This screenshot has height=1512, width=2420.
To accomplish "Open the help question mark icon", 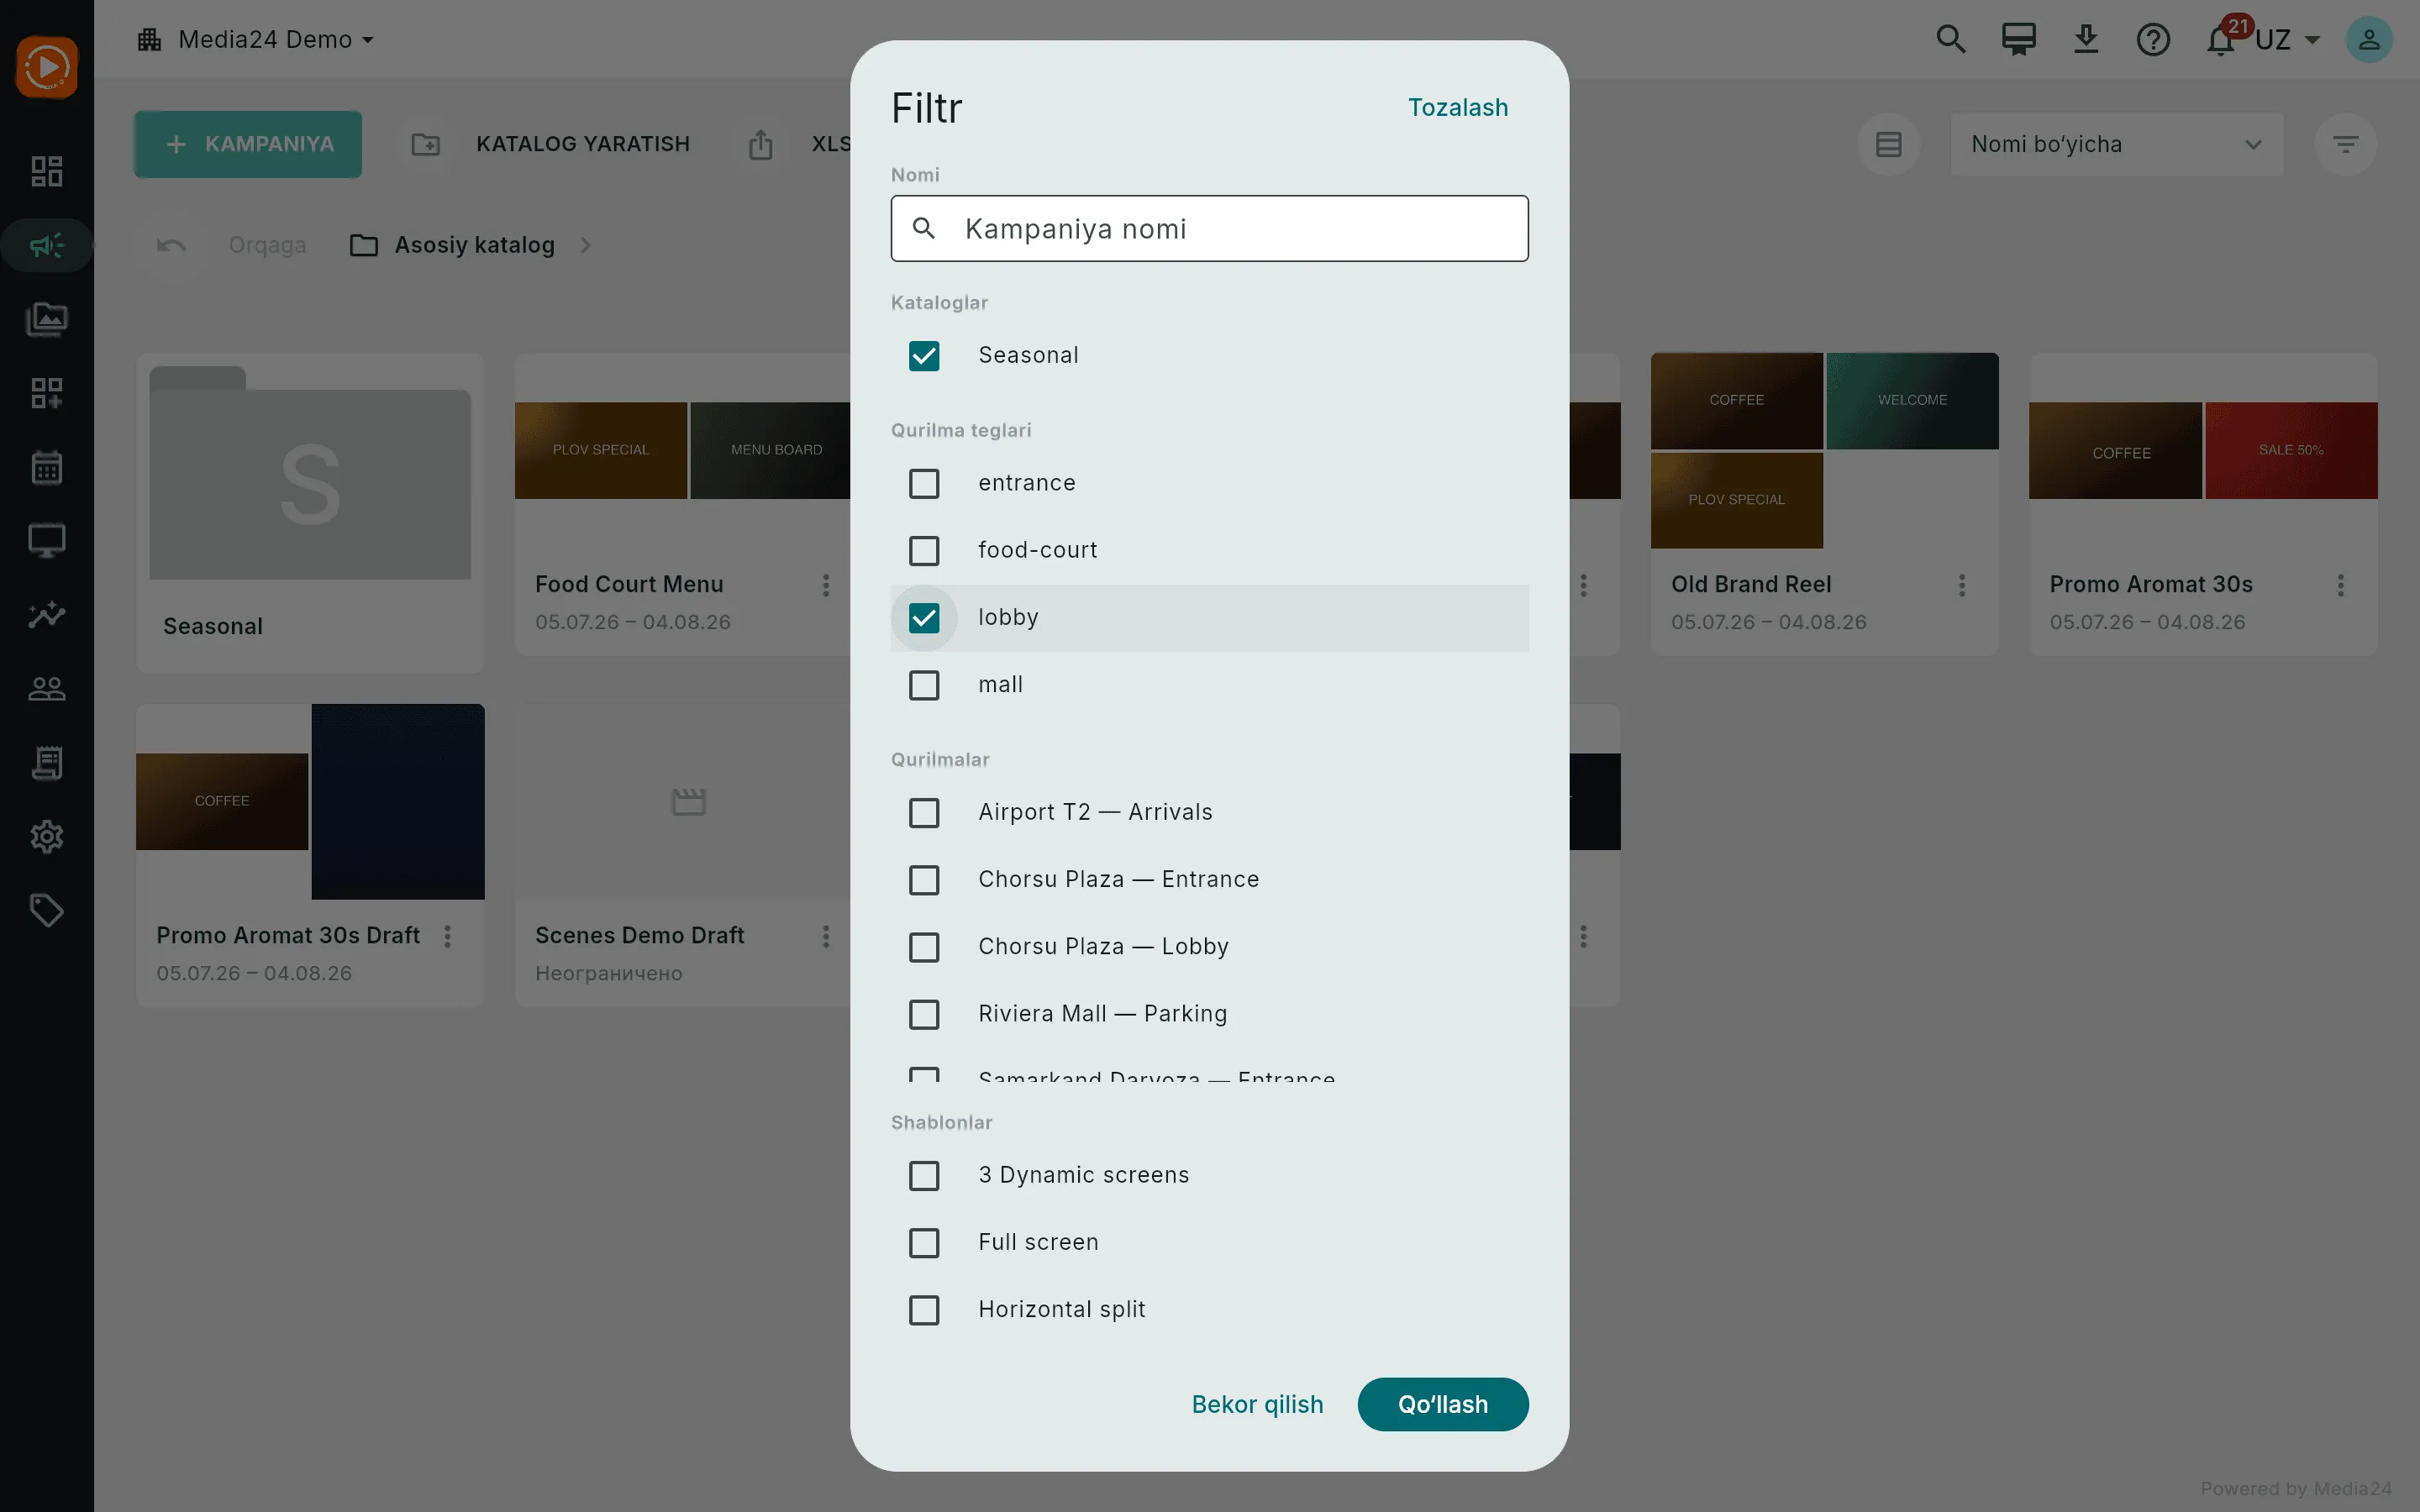I will [2153, 39].
